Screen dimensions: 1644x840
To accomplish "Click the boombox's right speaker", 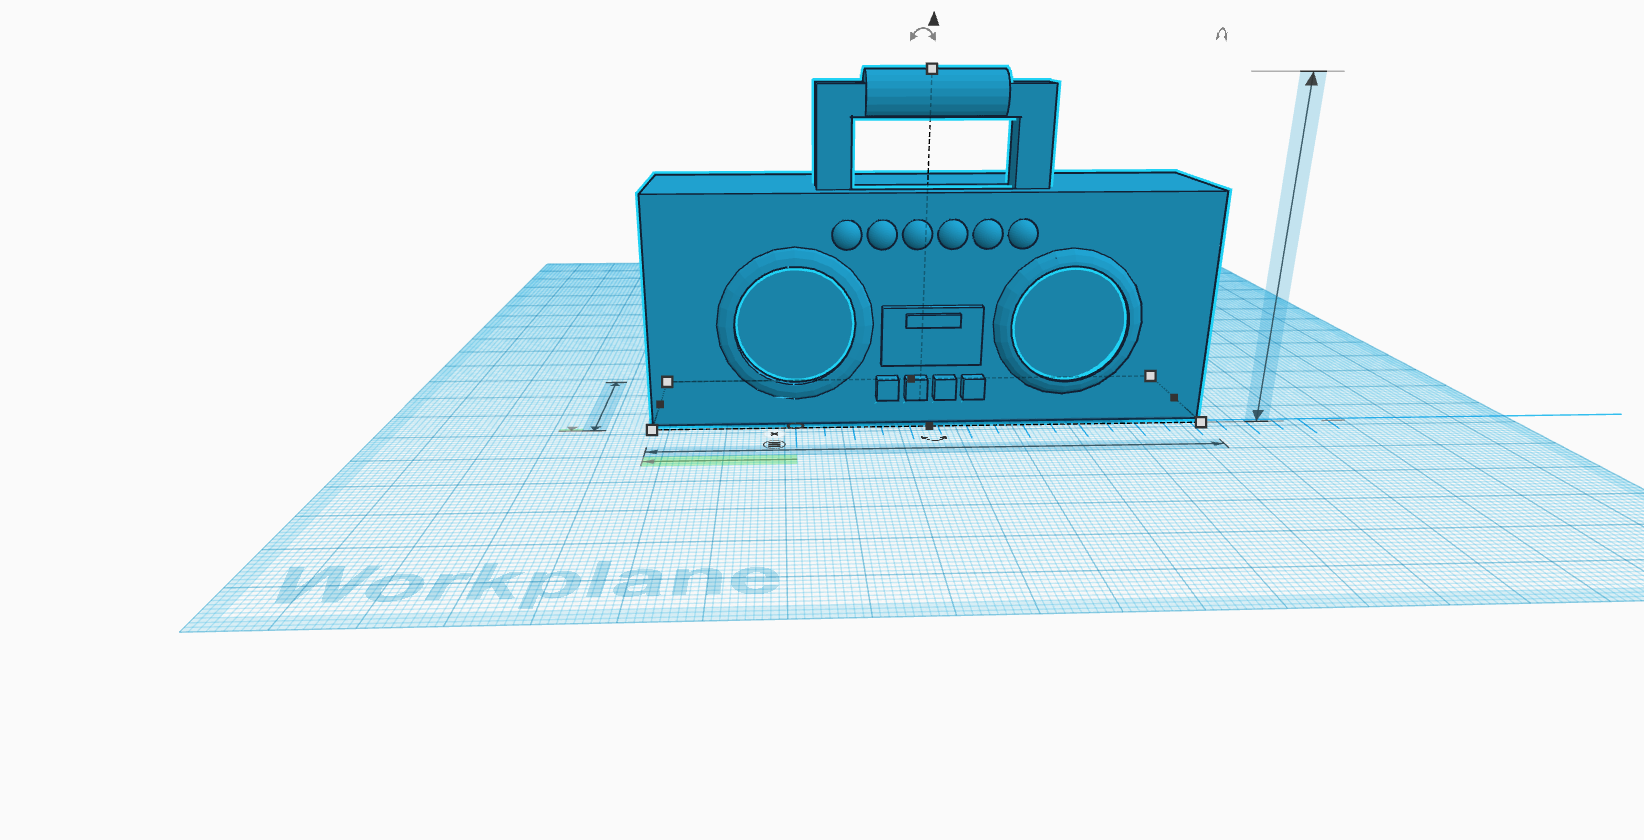I will (x=1069, y=320).
